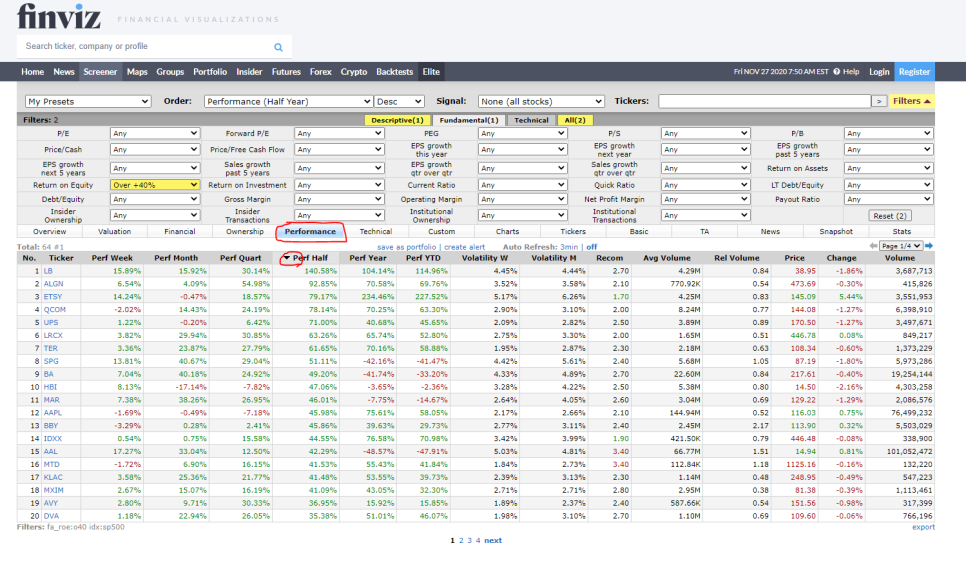Click the Help question mark icon
966x563 pixels.
point(837,71)
